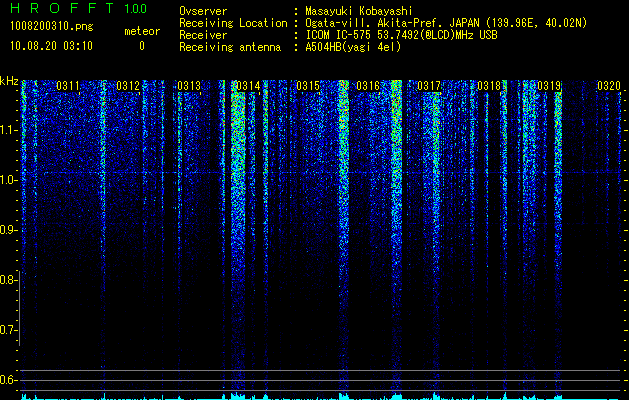Click time marker 0314

pyautogui.click(x=248, y=86)
